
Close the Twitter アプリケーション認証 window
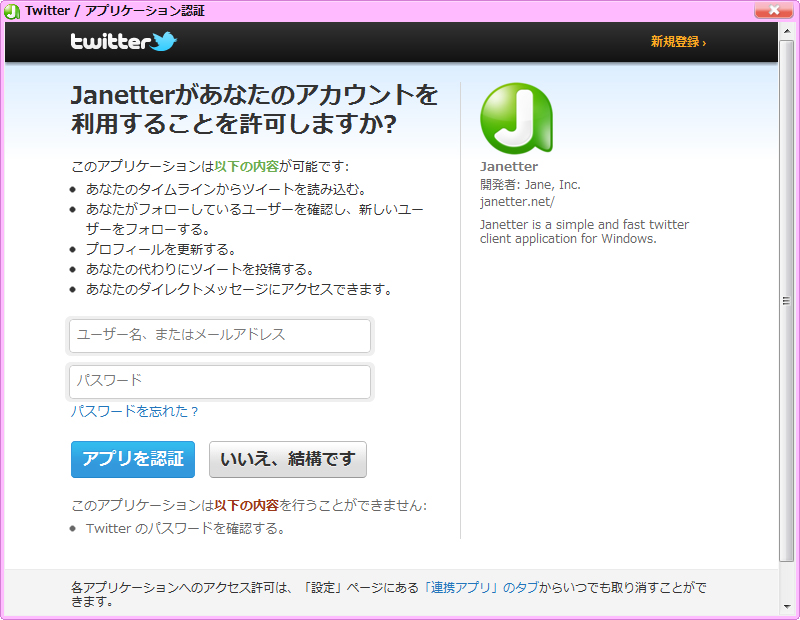[776, 11]
